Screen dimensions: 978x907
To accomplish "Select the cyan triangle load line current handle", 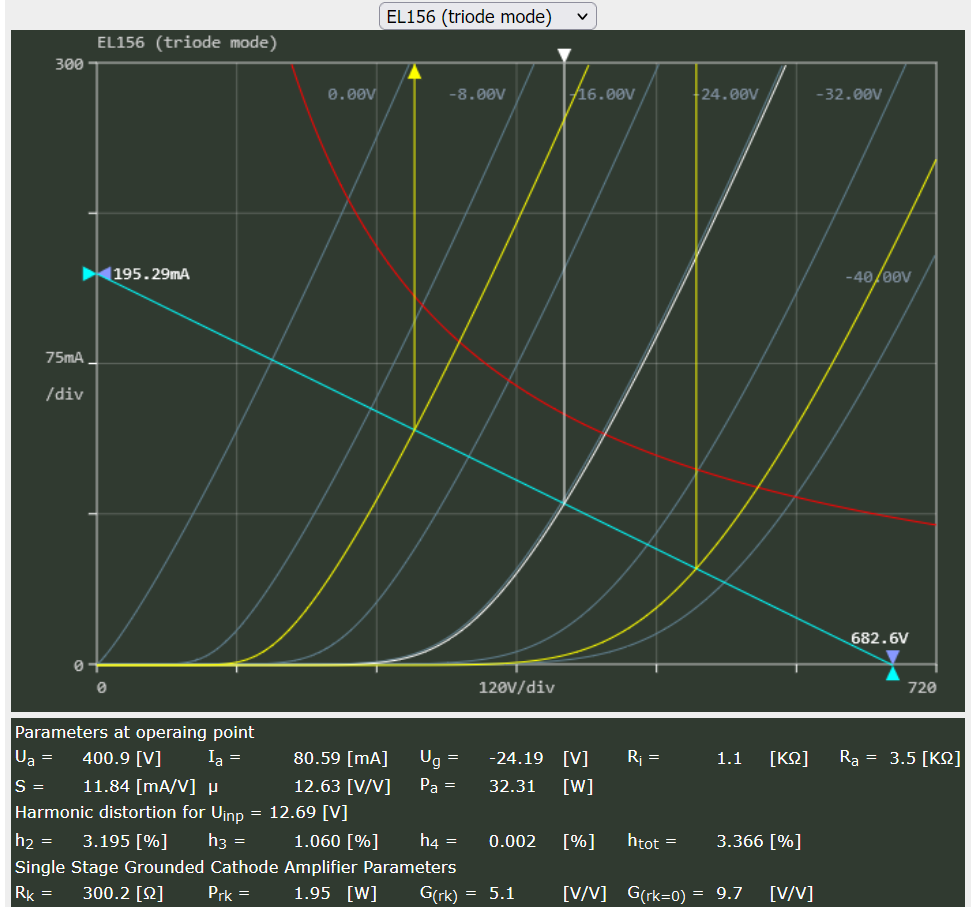I will [89, 274].
